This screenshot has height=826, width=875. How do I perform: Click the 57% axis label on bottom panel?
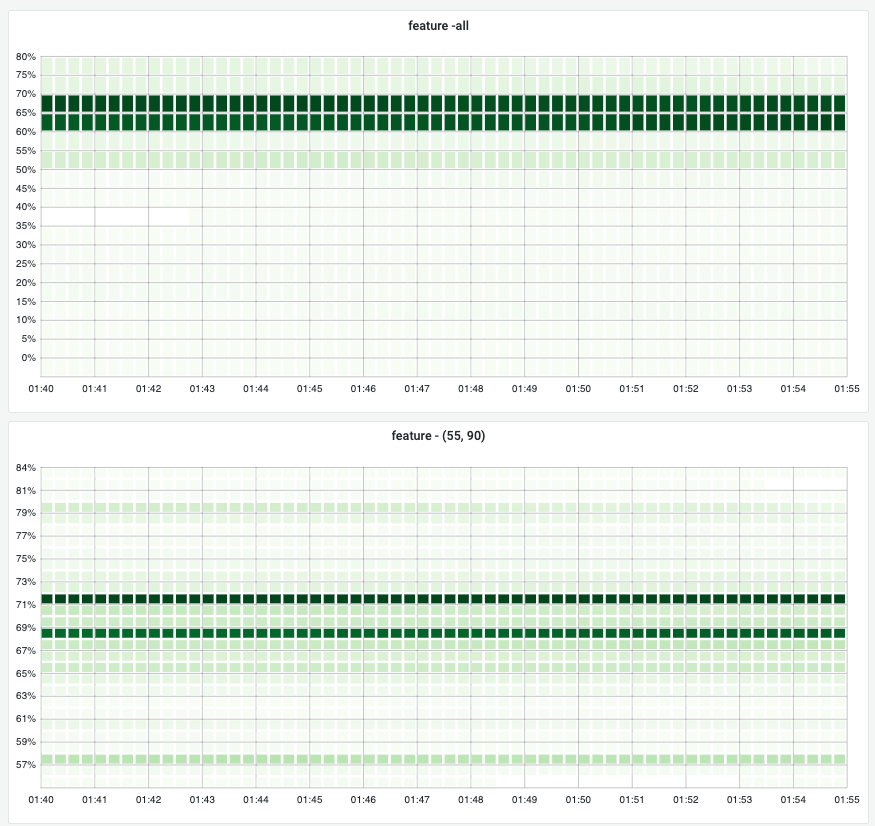(x=25, y=763)
